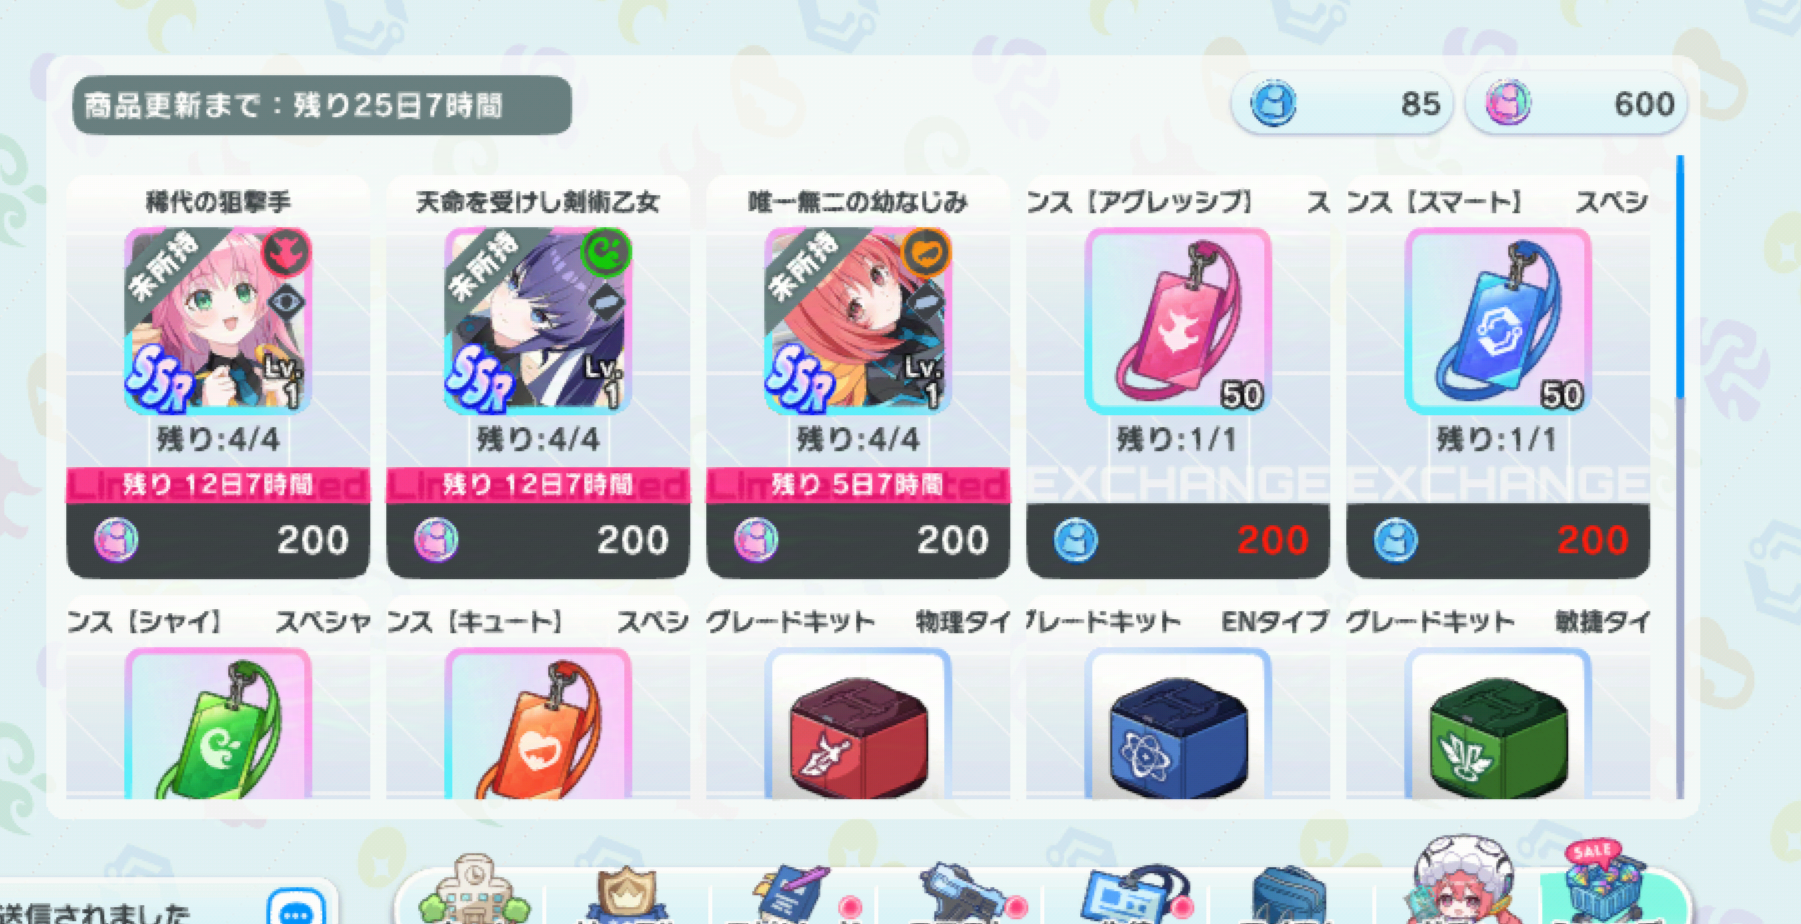Tap the red-haired maid character icon
This screenshot has height=924, width=1801.
coord(1463,882)
